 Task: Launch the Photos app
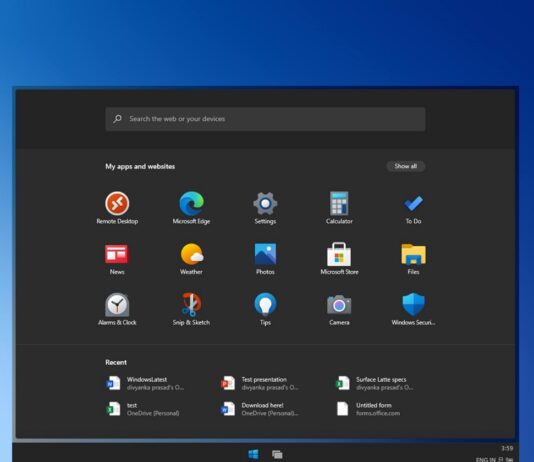tap(265, 259)
